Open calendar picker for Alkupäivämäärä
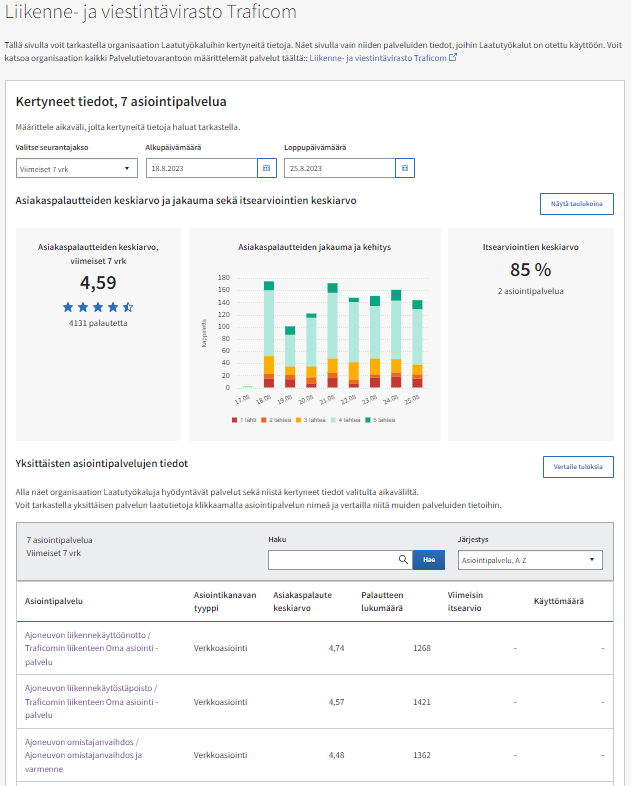Screen dimensions: 631x786 pyautogui.click(x=265, y=168)
